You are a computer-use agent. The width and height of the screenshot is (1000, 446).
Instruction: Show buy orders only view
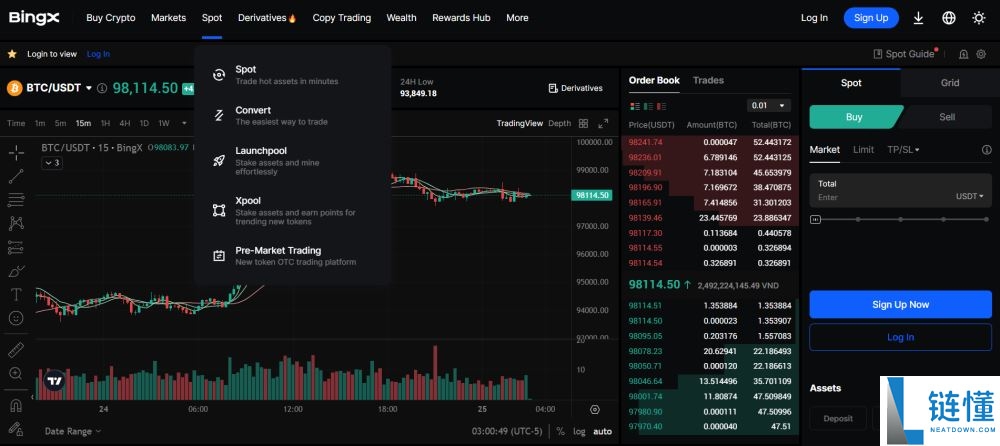(x=648, y=106)
